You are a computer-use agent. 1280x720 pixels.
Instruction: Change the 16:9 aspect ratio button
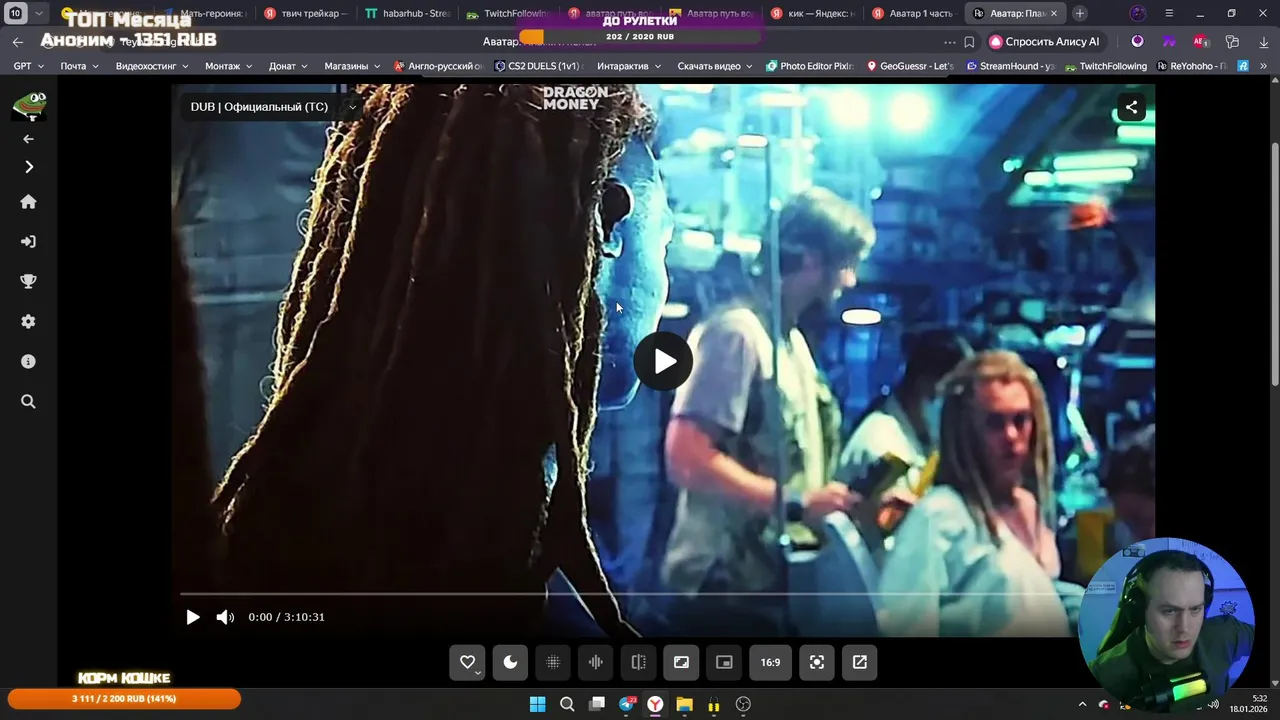(770, 662)
